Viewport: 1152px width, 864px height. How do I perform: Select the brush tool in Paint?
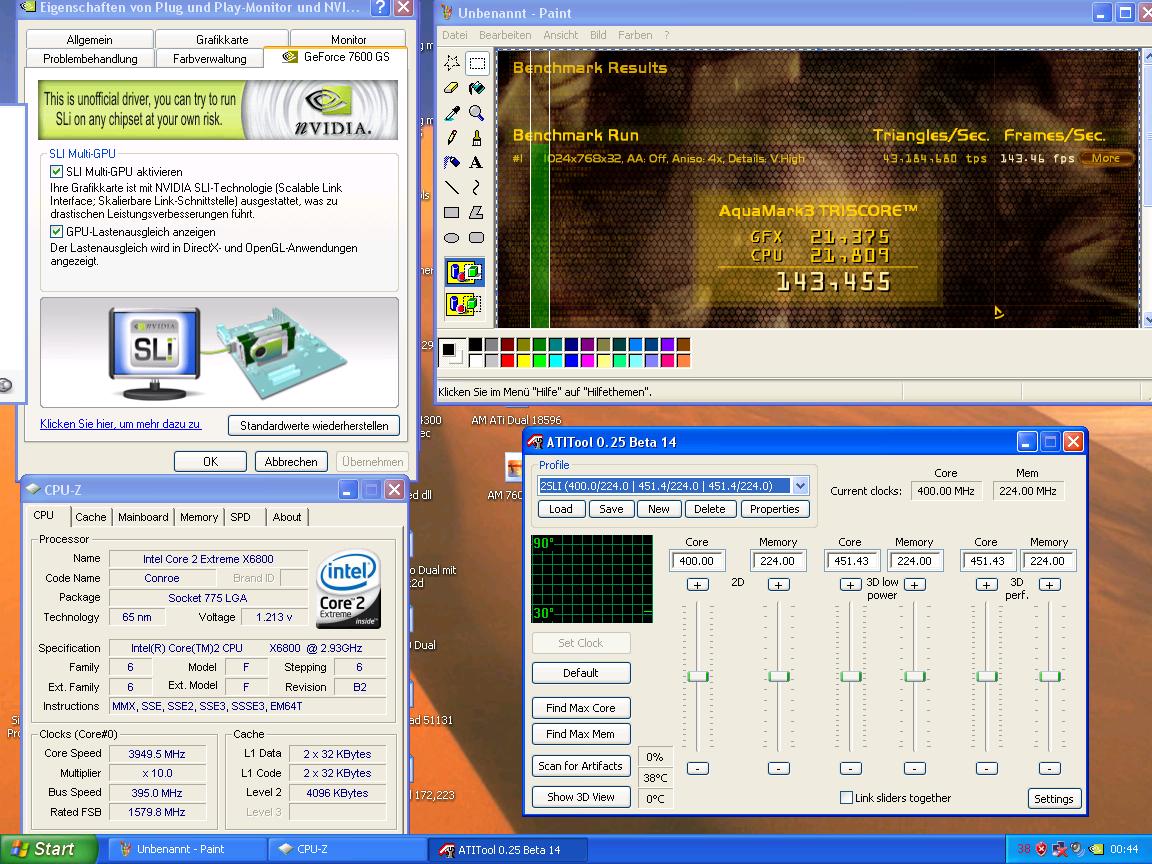(x=477, y=138)
